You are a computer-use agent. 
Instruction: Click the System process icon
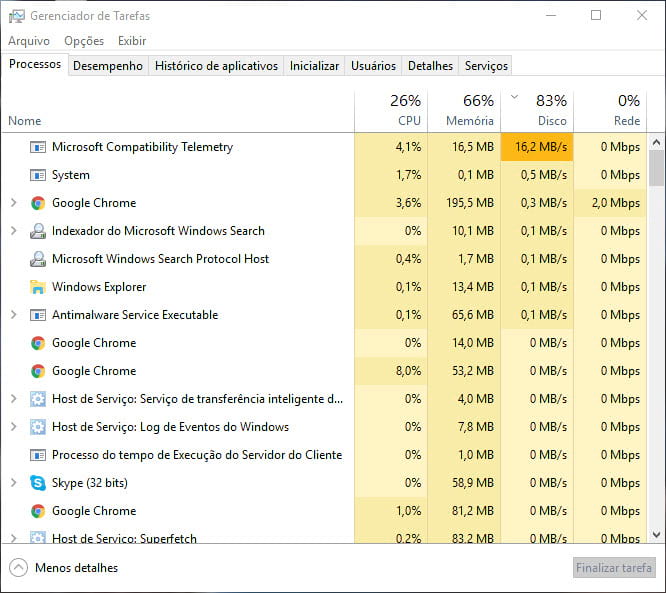(x=38, y=175)
